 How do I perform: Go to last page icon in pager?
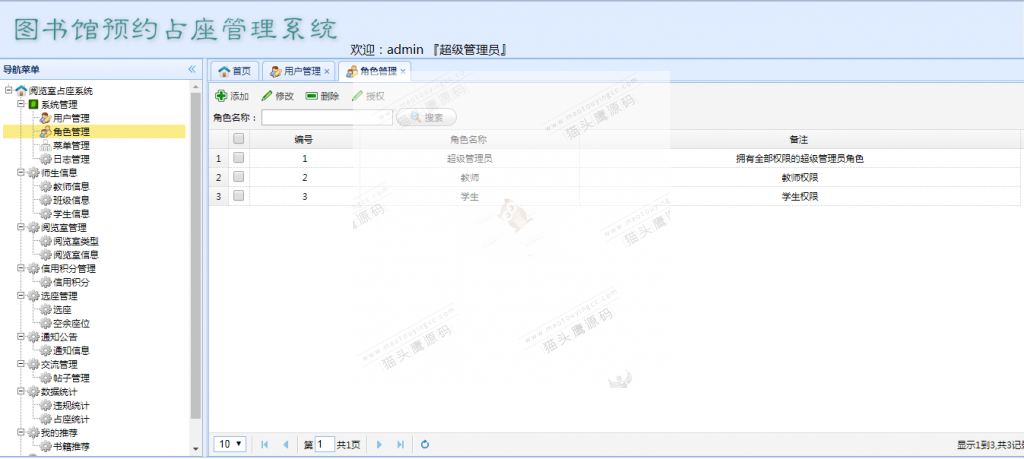pyautogui.click(x=400, y=445)
